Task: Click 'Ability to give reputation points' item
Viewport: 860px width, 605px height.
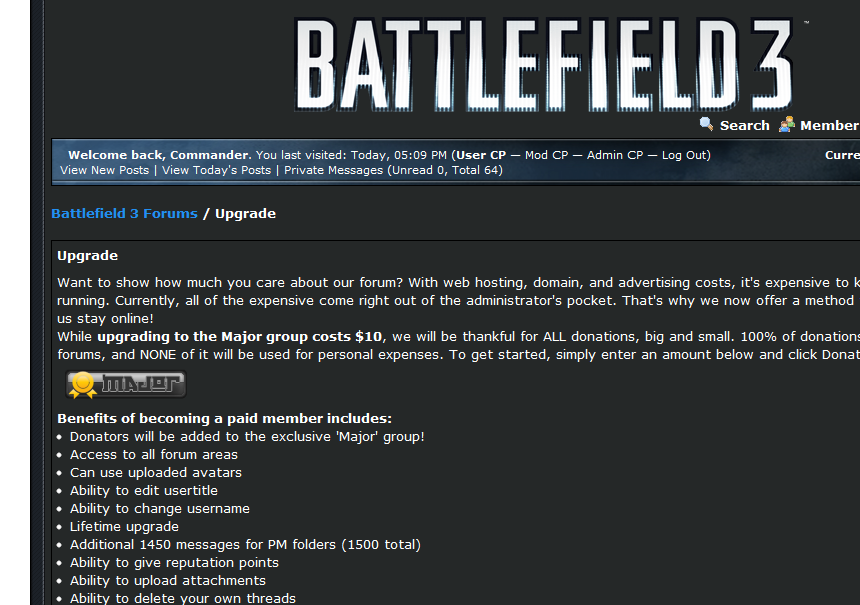Action: [174, 563]
